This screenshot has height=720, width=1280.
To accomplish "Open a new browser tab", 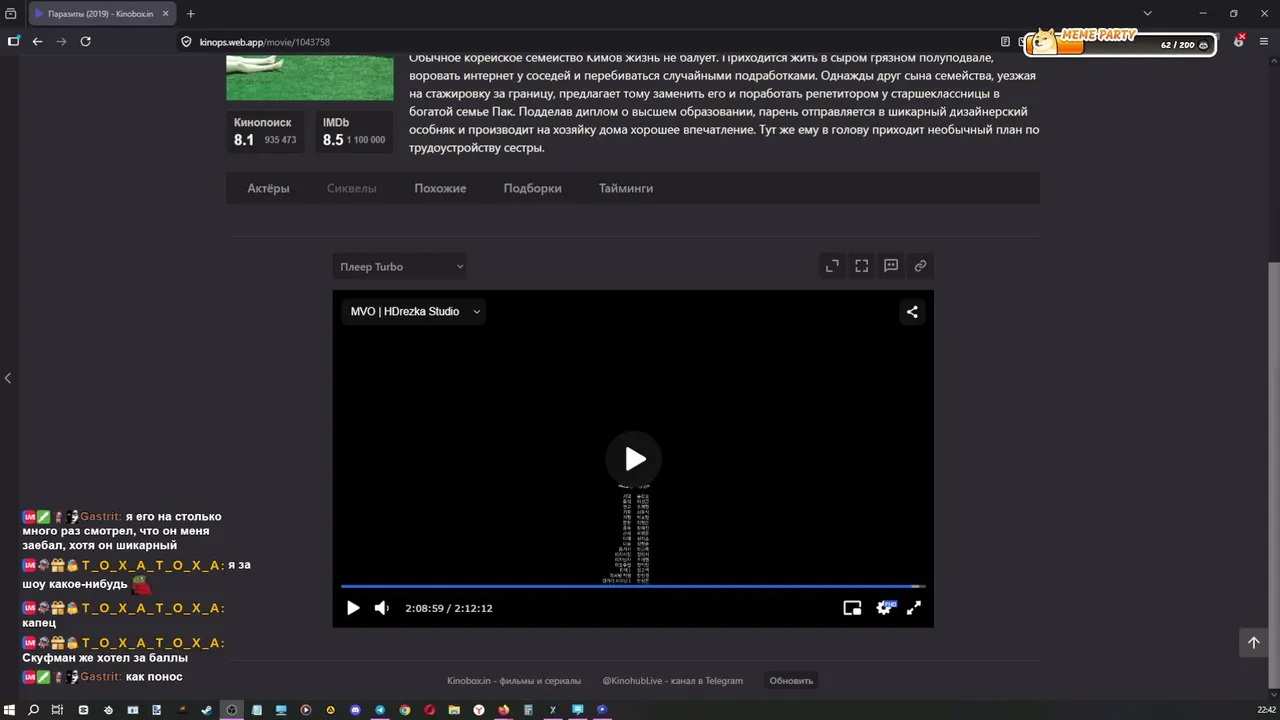I will click(x=190, y=14).
